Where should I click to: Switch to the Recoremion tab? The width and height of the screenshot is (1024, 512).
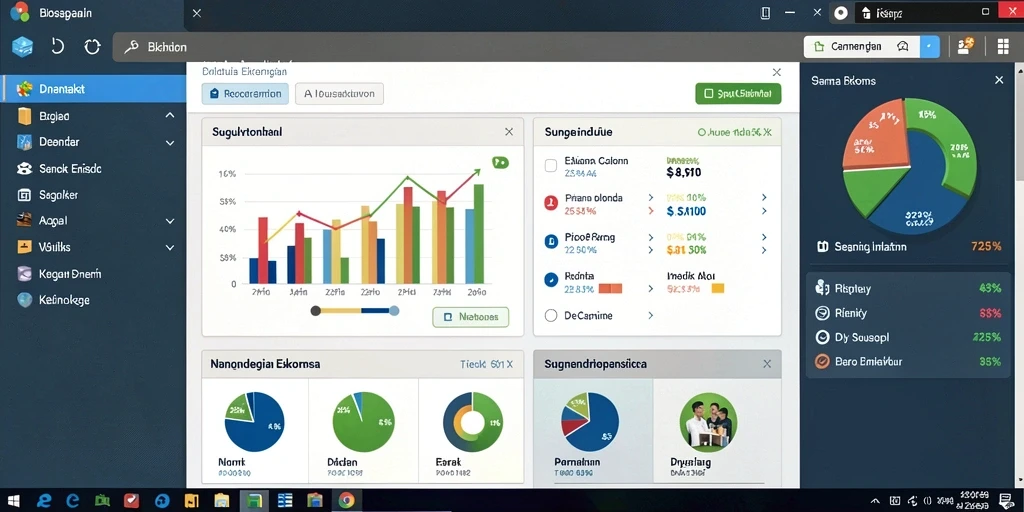(x=246, y=94)
